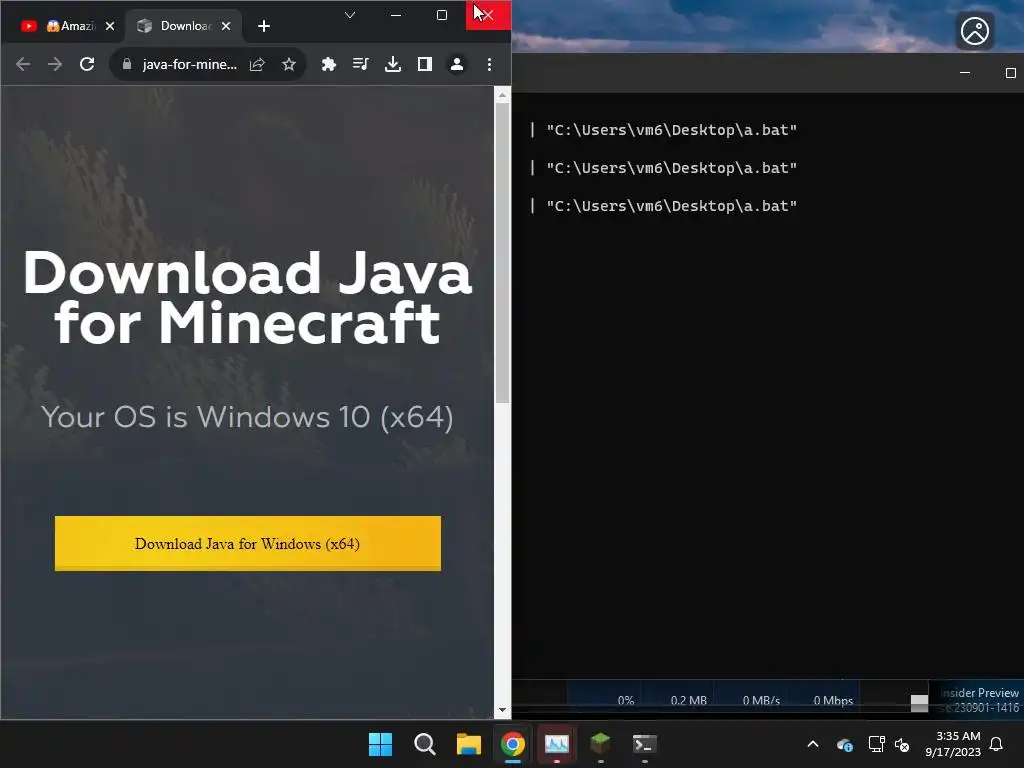The height and width of the screenshot is (768, 1024).
Task: View site info padlock icon
Action: pos(127,64)
